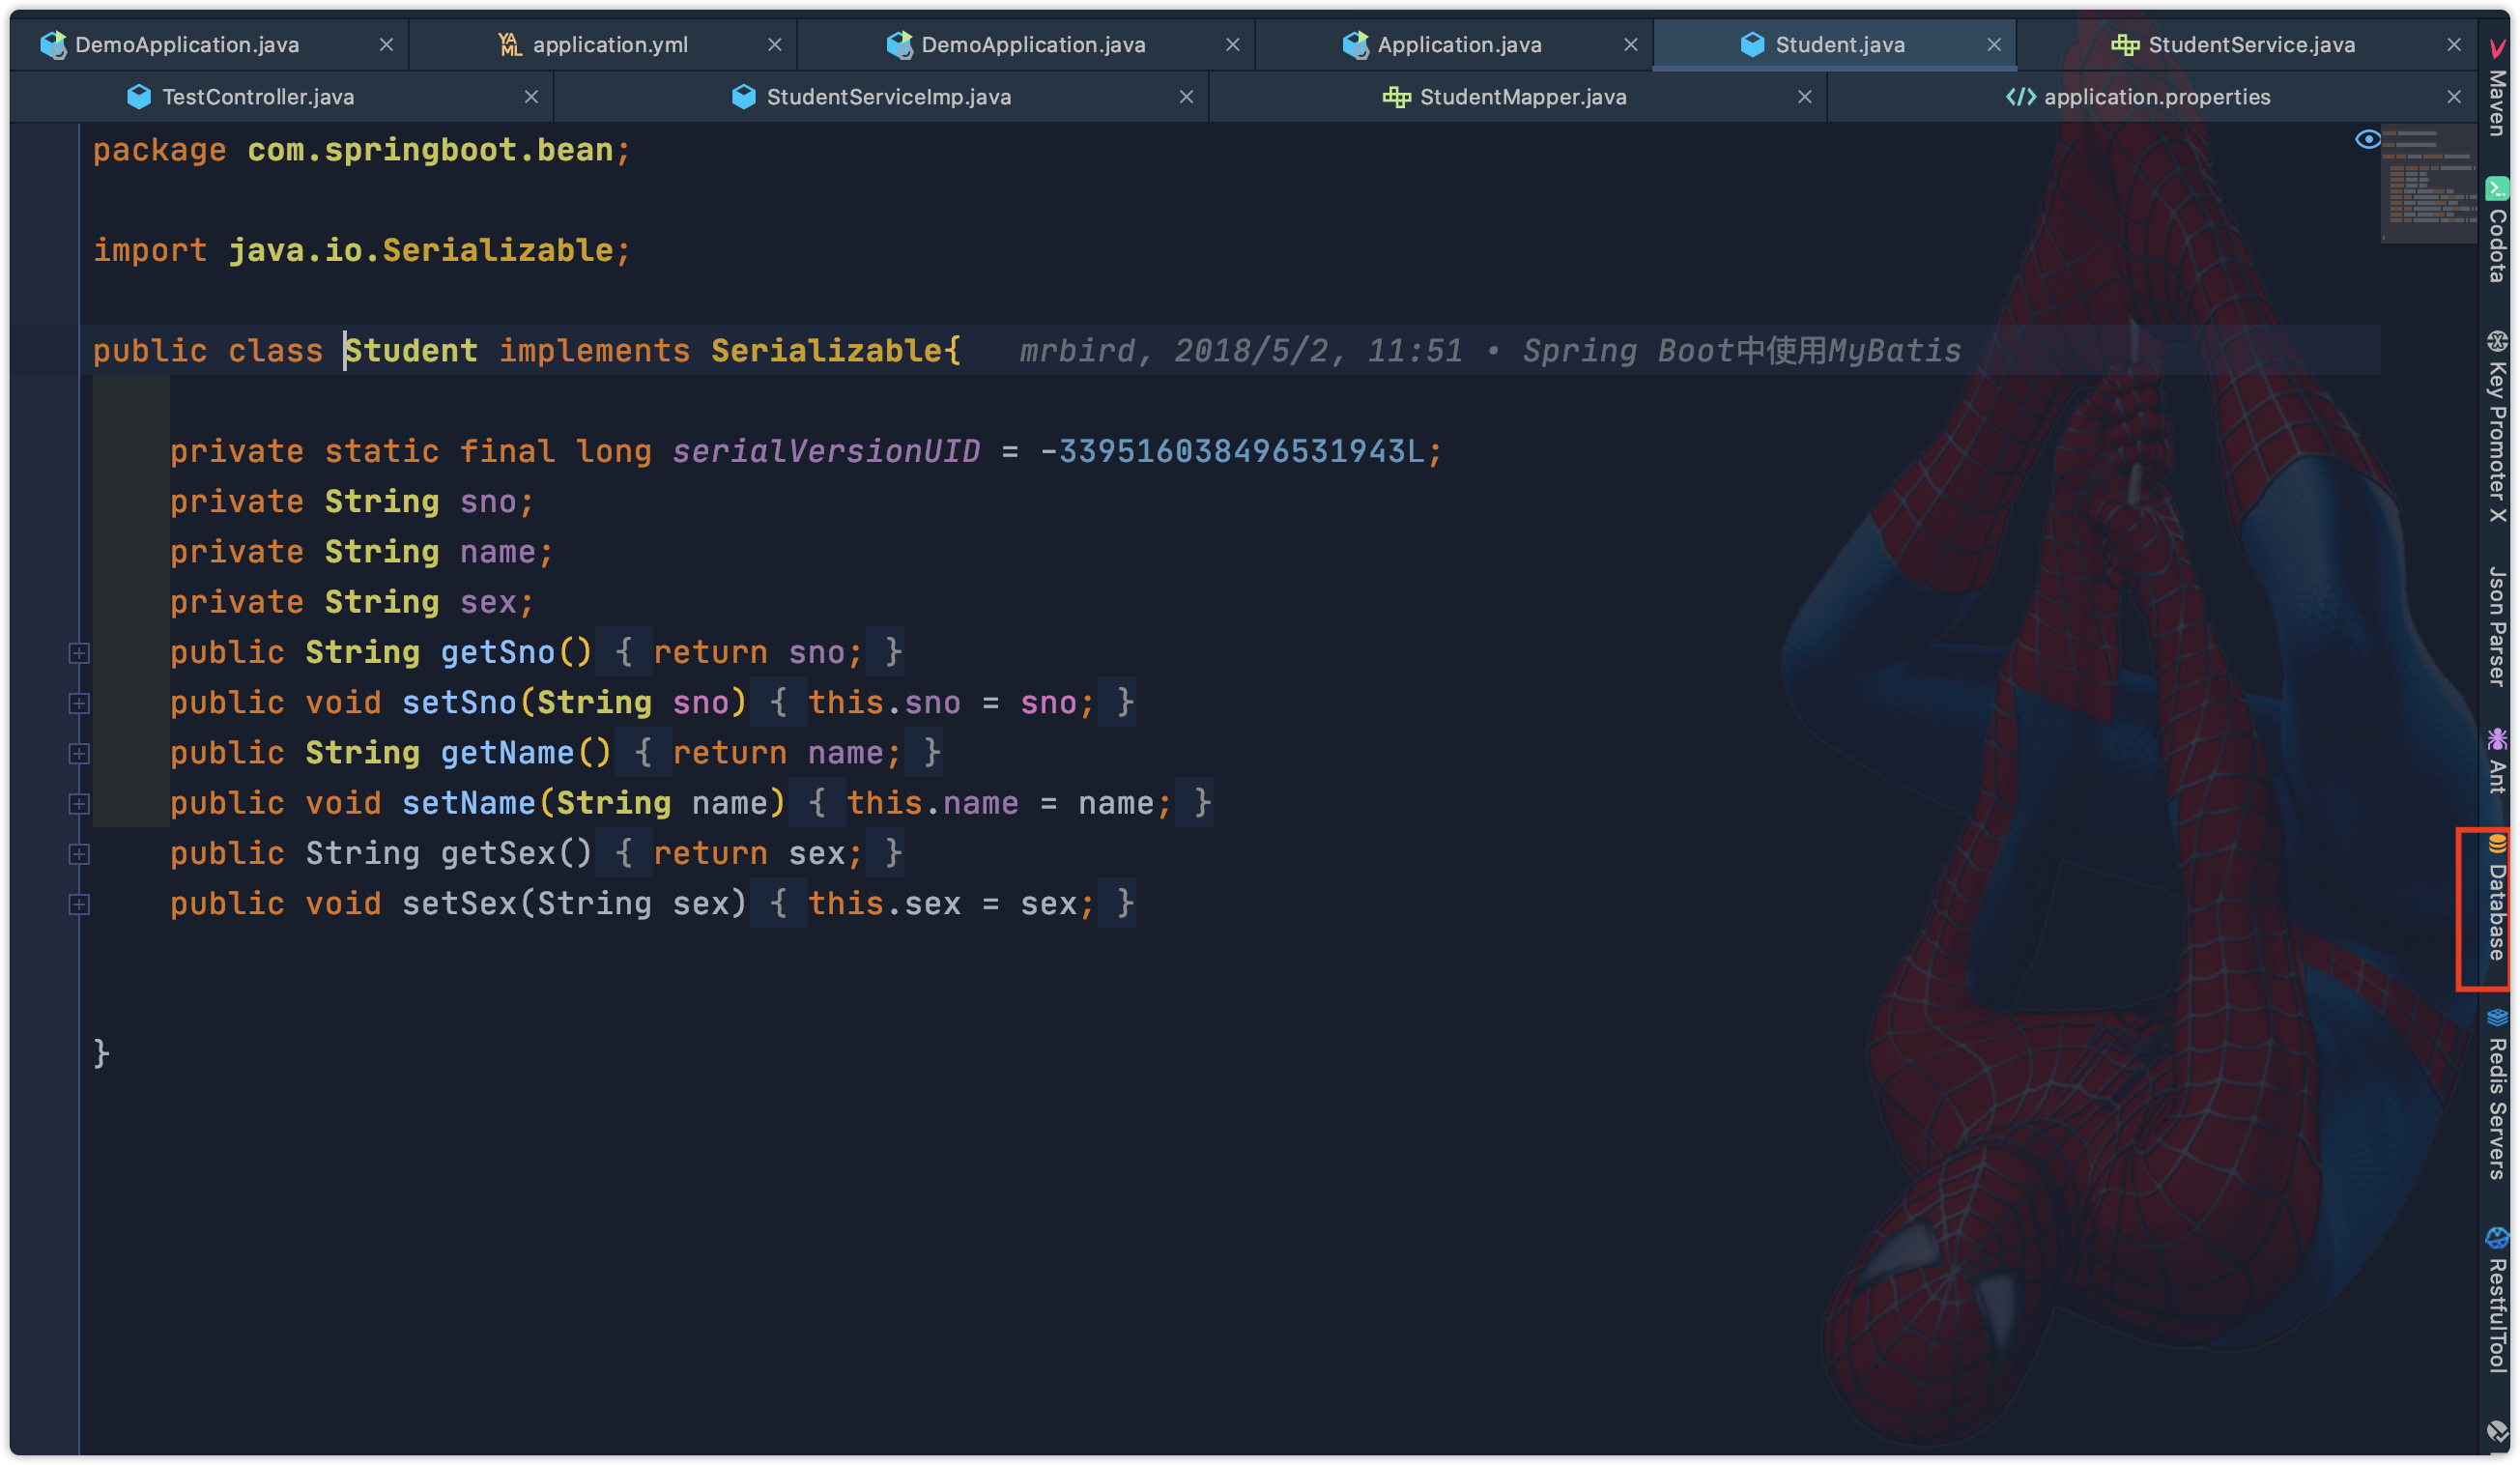Screen dimensions: 2520x1465
Task: Click the run-class icon on Application.java tab
Action: click(1355, 44)
